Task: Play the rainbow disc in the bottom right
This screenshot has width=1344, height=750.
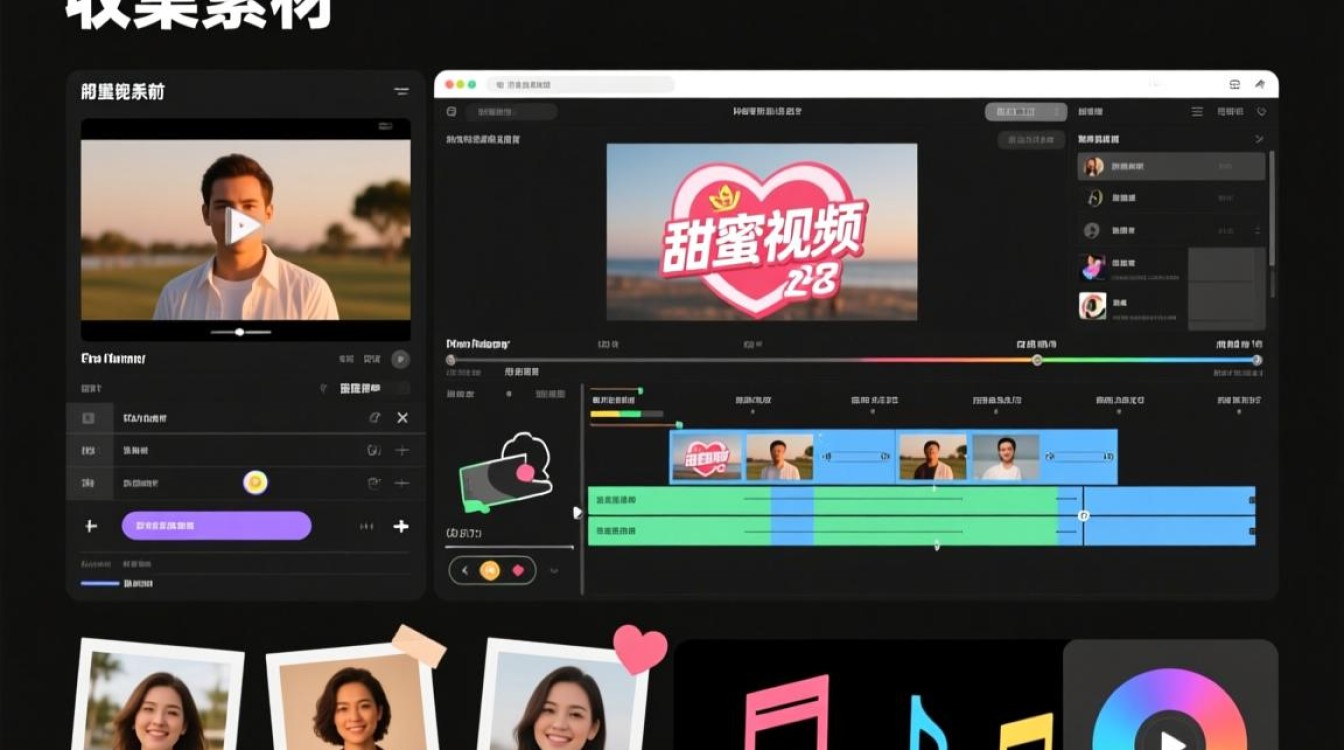Action: [x=1169, y=740]
